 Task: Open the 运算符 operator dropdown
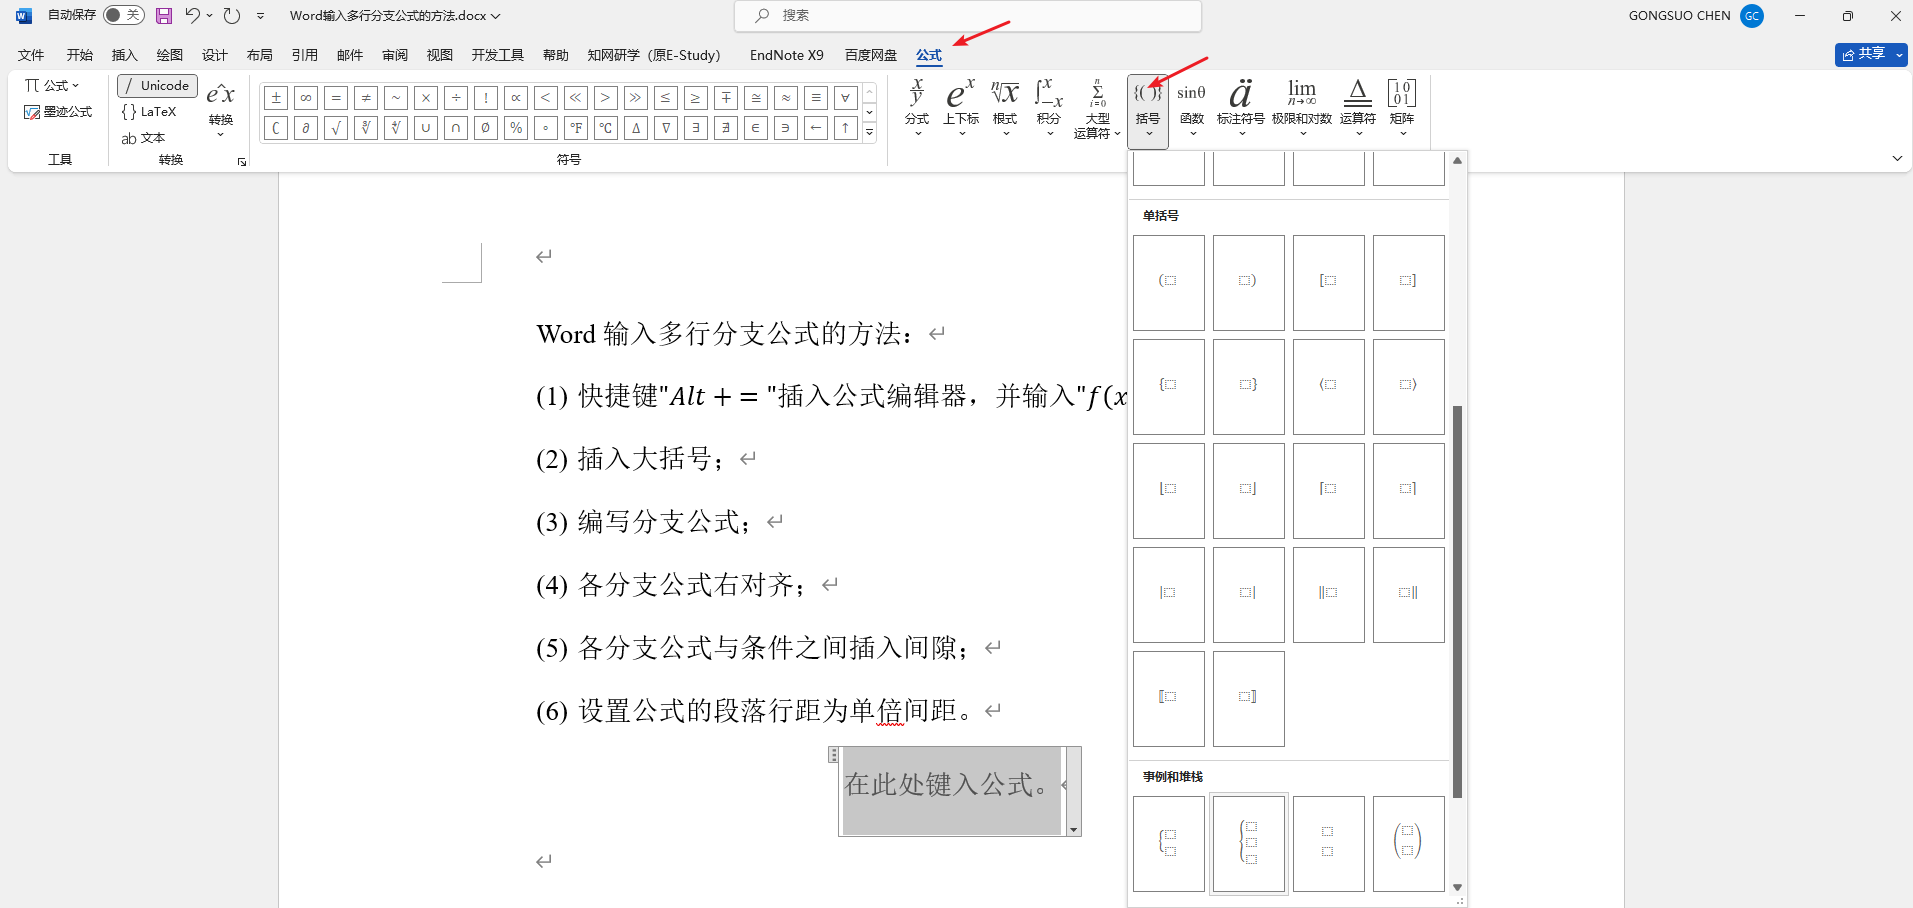(x=1358, y=108)
